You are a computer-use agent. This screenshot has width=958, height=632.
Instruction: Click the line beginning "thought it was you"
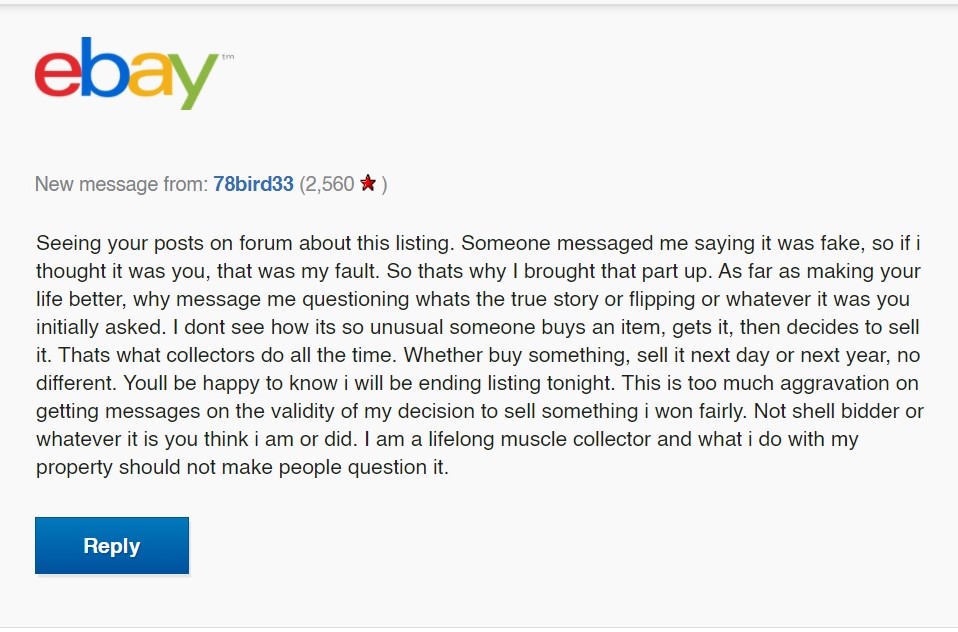click(478, 271)
